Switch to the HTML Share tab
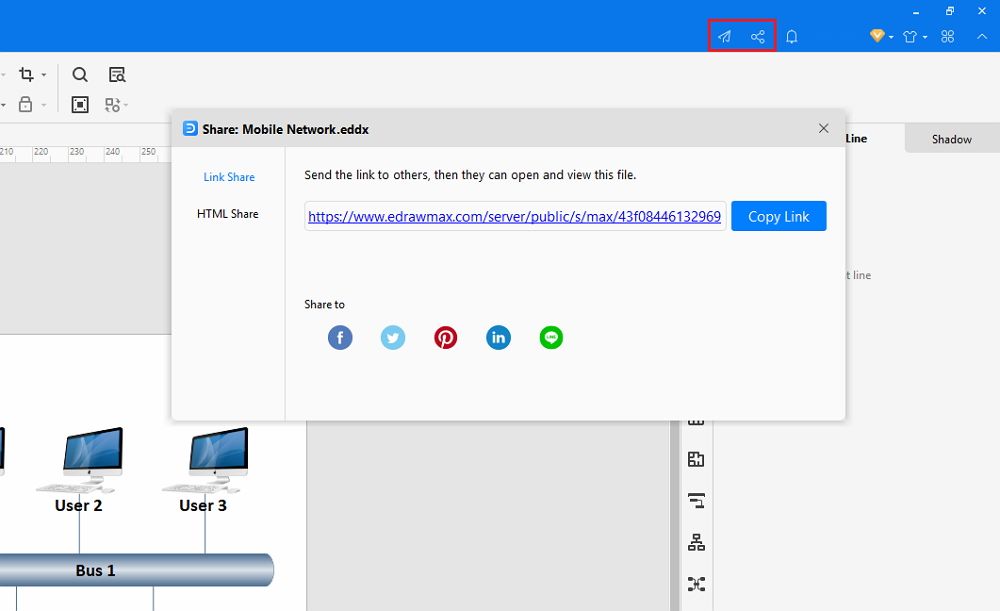Image resolution: width=1000 pixels, height=611 pixels. (x=228, y=214)
